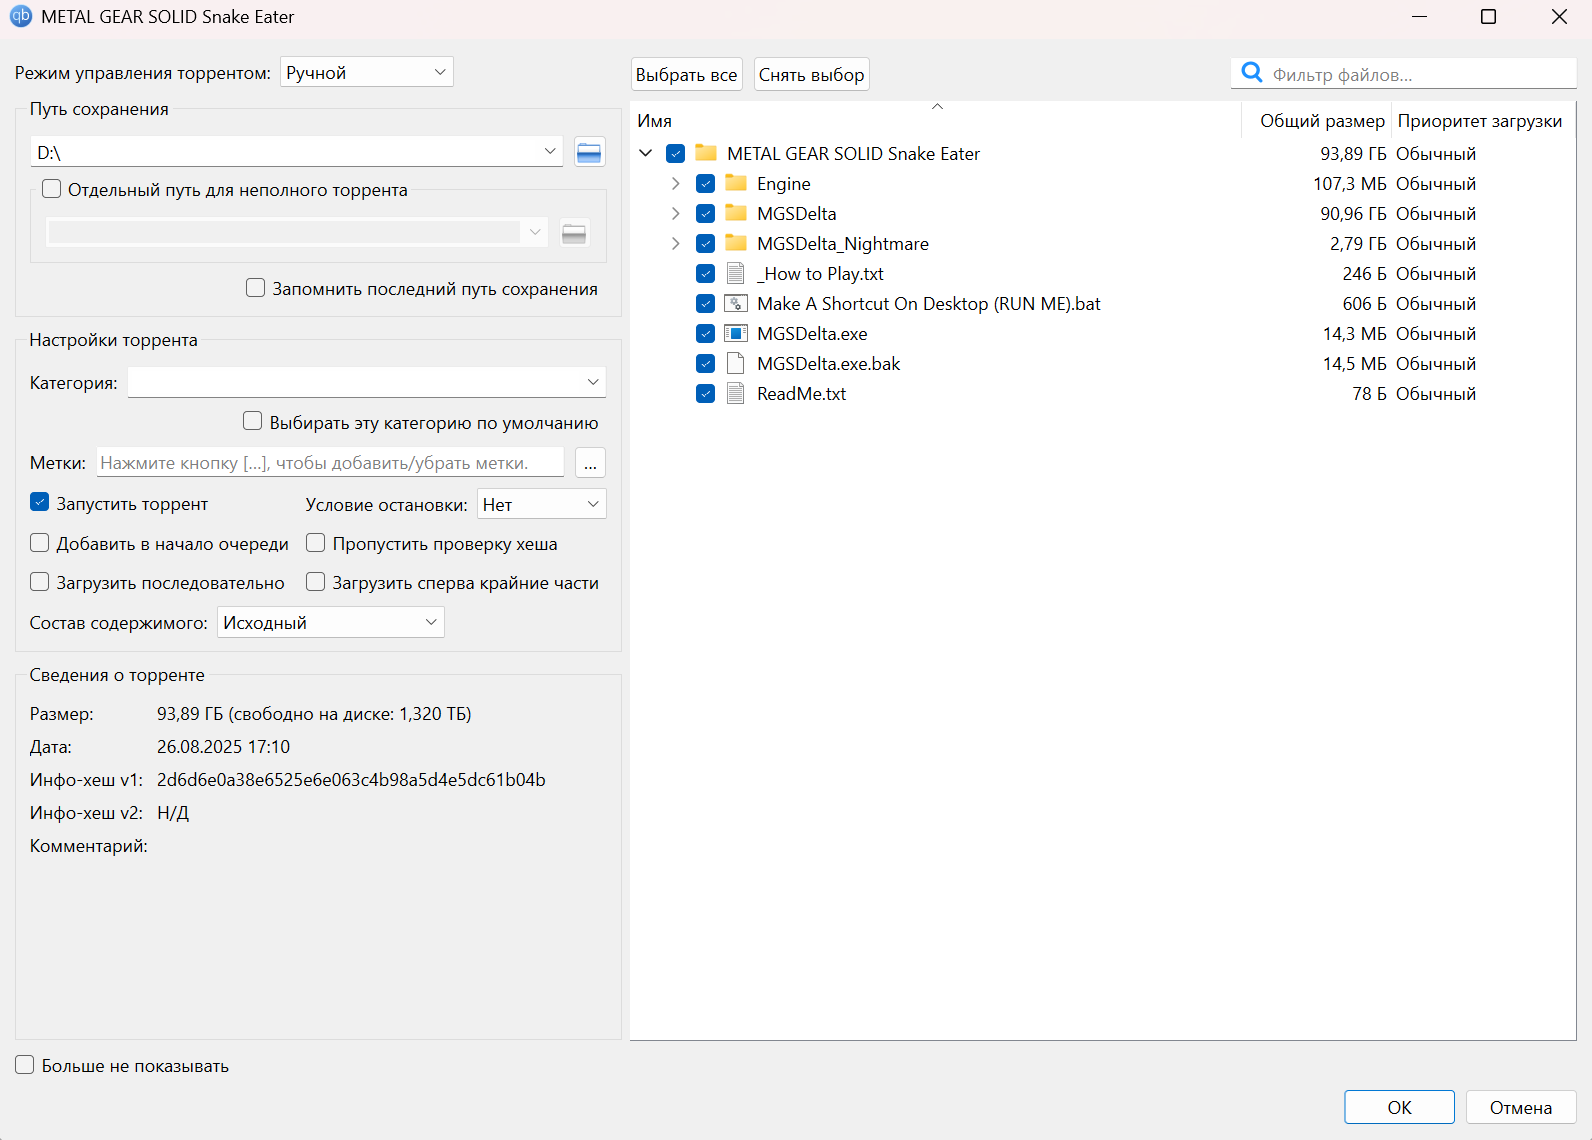1592x1140 pixels.
Task: Select the 'Make A Shortcut On Desktop (RUN ME).bat' row
Action: coord(1103,304)
